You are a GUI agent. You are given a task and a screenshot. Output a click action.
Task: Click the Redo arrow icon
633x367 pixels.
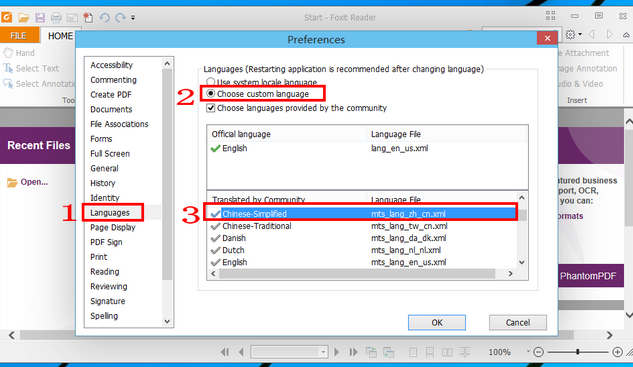120,17
